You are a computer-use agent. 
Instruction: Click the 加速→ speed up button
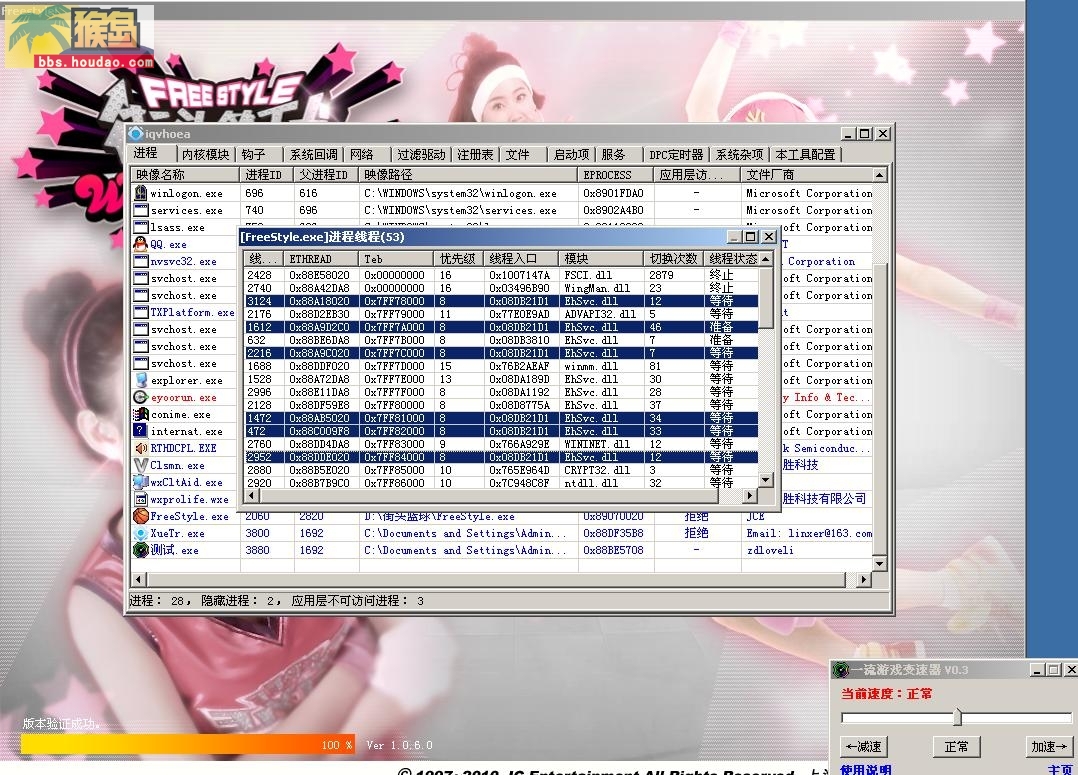pos(1049,746)
